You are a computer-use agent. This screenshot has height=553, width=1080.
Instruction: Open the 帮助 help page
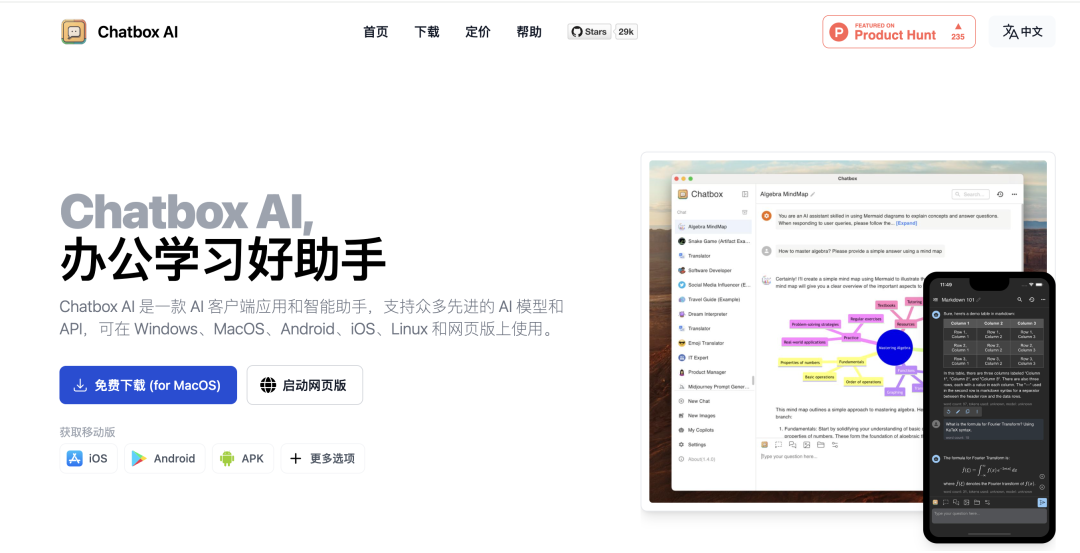point(529,32)
